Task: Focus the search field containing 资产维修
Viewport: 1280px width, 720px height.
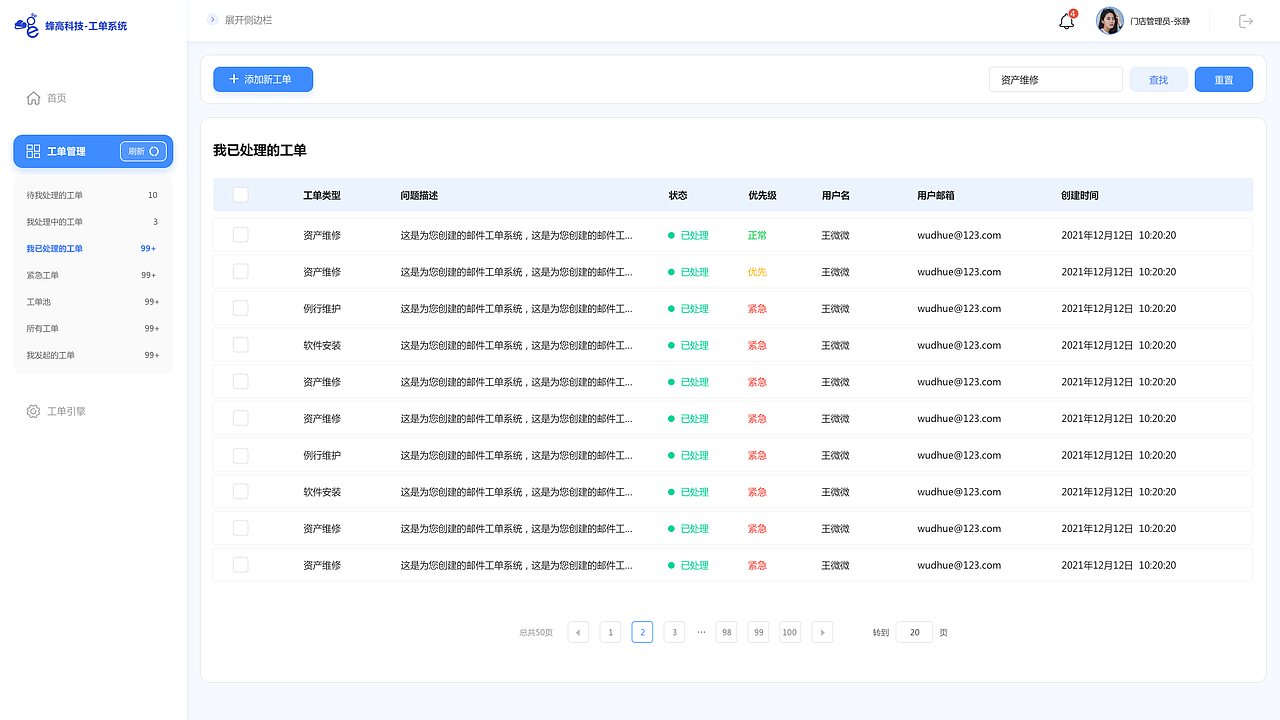Action: pos(1056,79)
